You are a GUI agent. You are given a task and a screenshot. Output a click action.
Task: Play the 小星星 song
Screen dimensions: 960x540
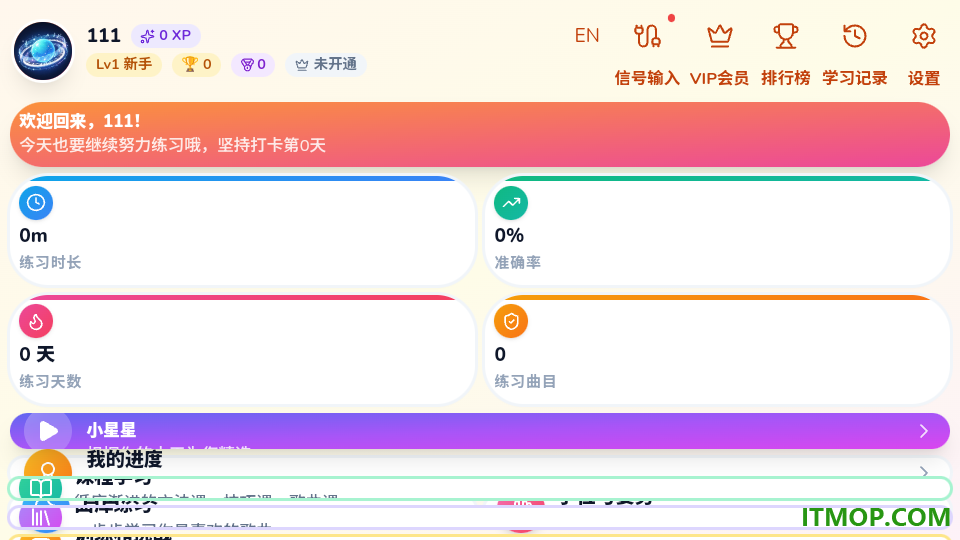tap(48, 431)
